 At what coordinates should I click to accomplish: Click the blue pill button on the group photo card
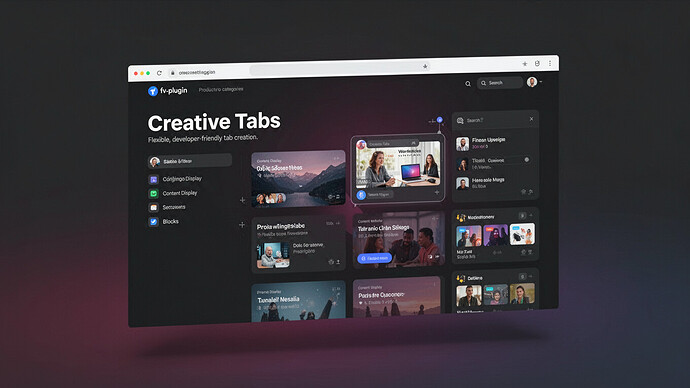374,258
